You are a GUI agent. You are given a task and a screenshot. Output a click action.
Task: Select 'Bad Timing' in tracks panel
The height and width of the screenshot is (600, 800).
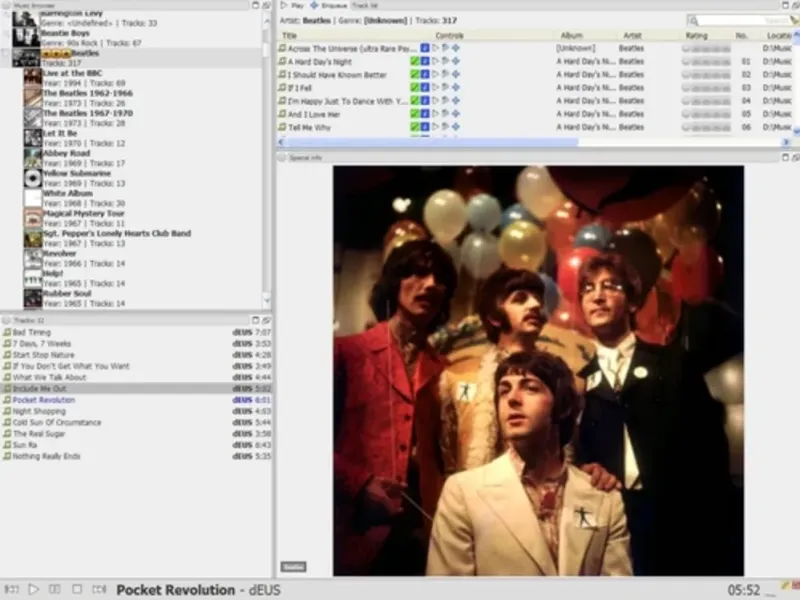pos(136,332)
